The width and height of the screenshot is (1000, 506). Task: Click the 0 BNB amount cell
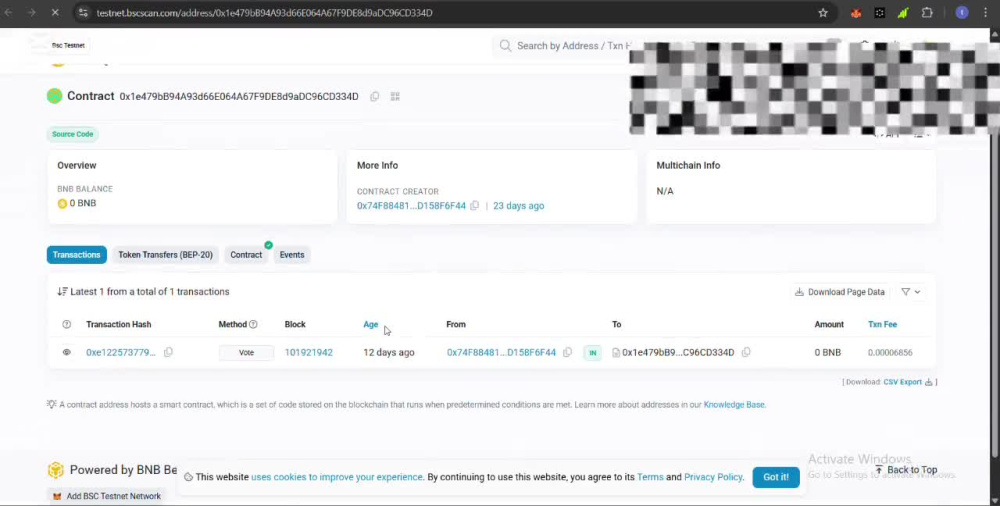(x=827, y=352)
